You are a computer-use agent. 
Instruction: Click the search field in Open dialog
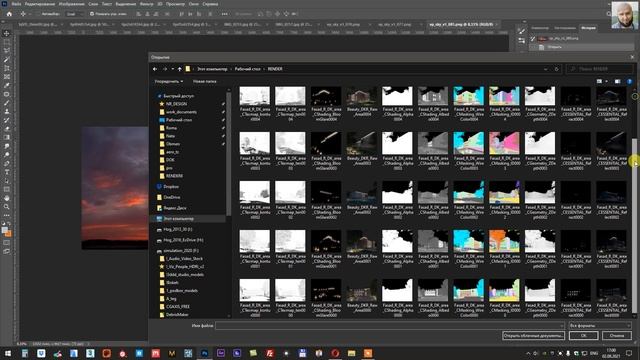click(599, 69)
